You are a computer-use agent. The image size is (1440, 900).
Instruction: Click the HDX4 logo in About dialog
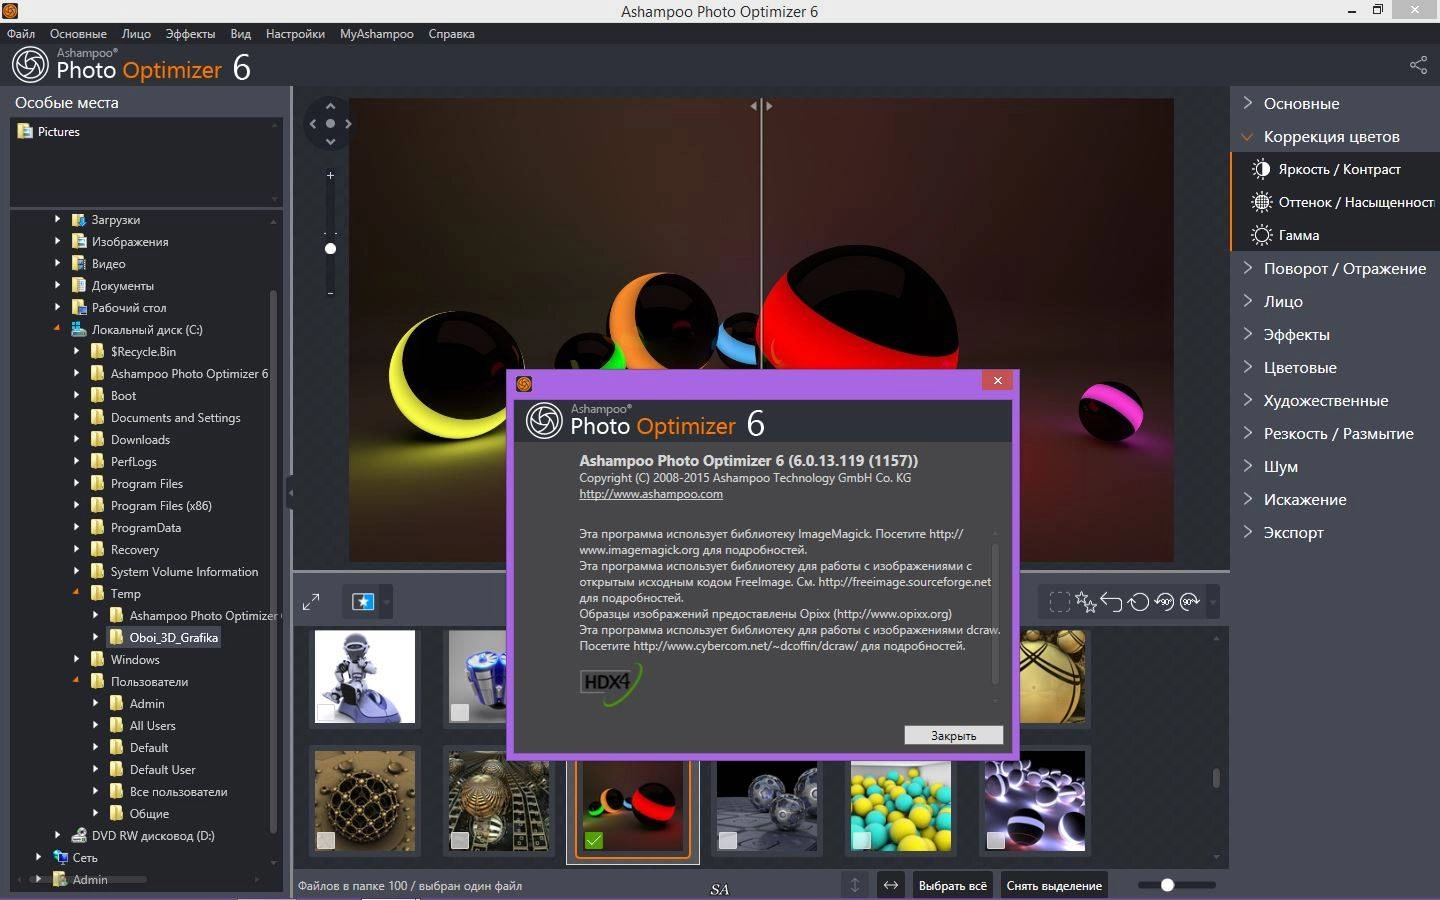tap(610, 683)
